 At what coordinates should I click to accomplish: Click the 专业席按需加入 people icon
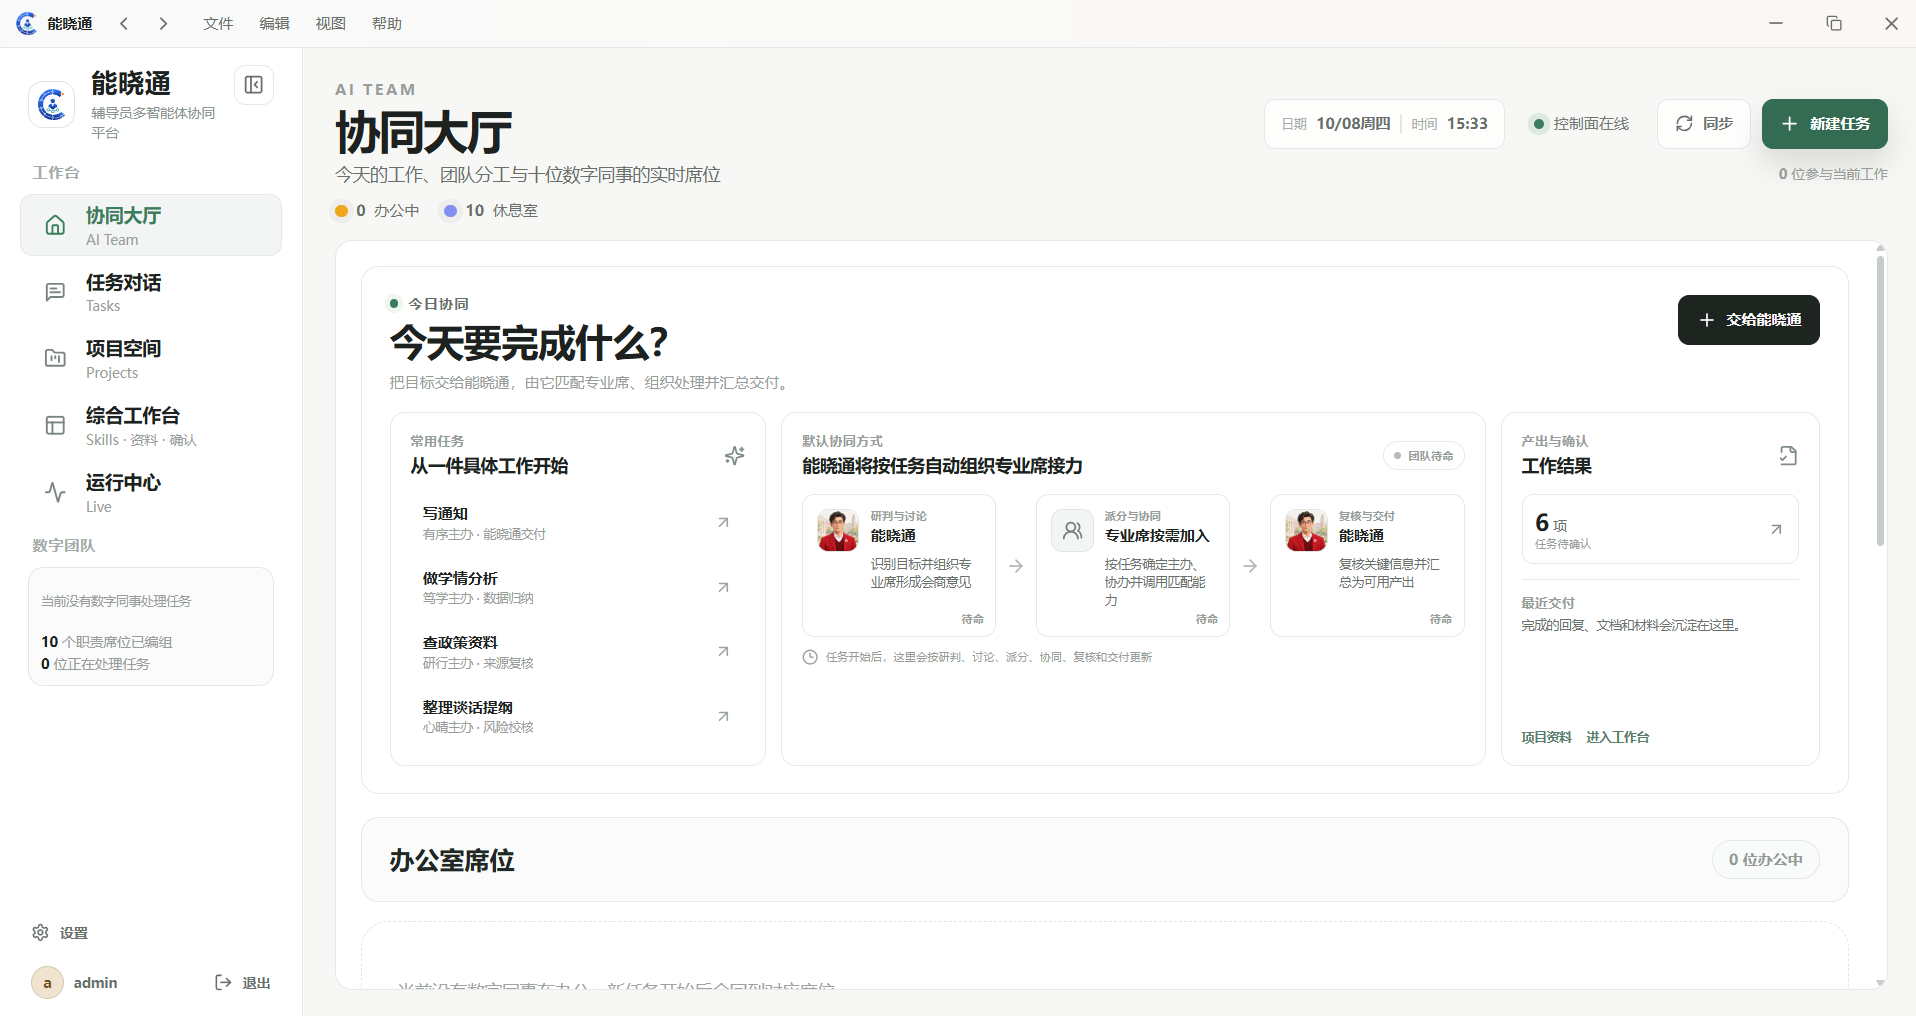(x=1072, y=530)
